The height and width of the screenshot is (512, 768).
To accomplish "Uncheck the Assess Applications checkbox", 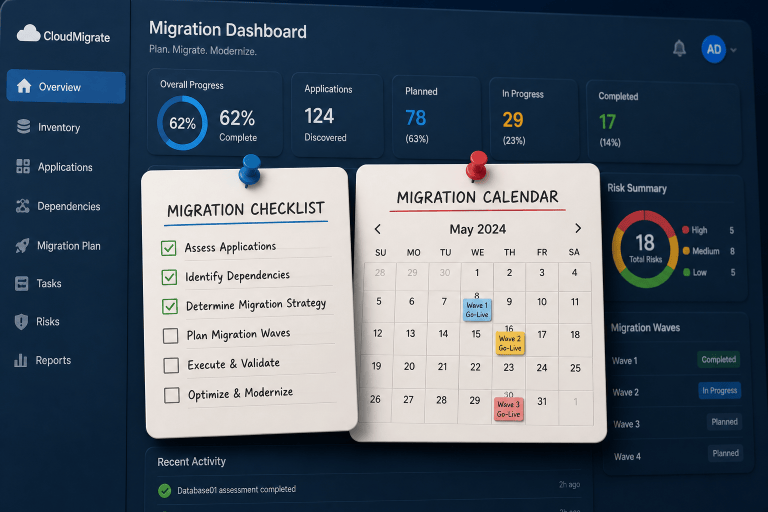I will click(168, 248).
